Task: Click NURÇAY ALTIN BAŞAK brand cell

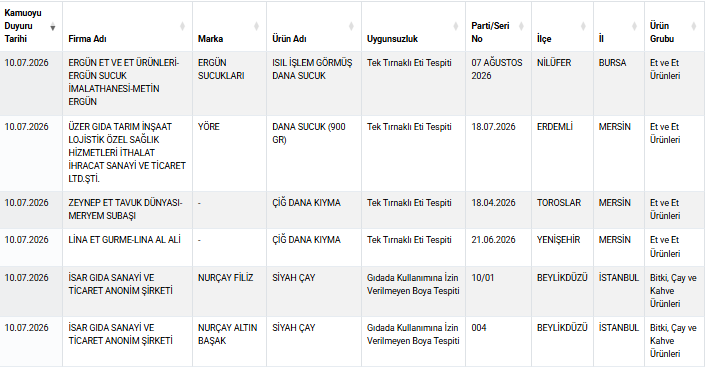Action: tap(229, 341)
